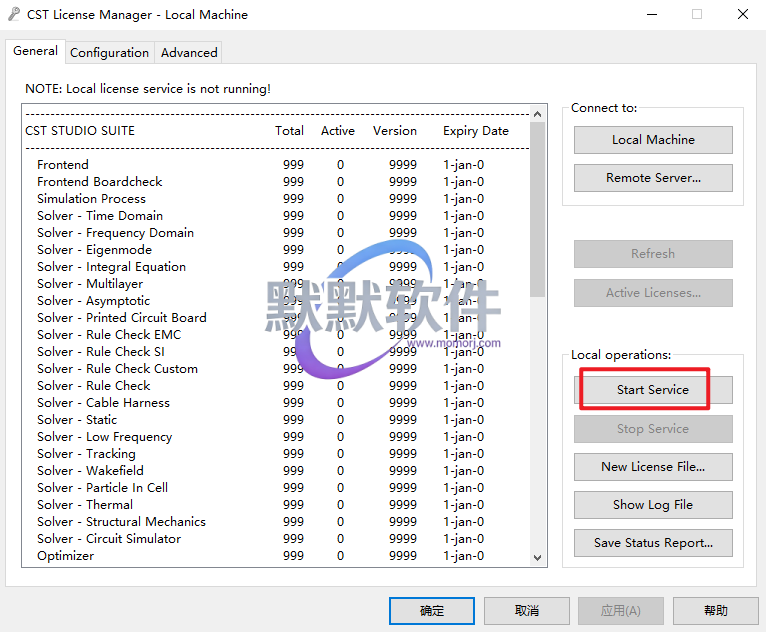Save the status report

(x=653, y=543)
